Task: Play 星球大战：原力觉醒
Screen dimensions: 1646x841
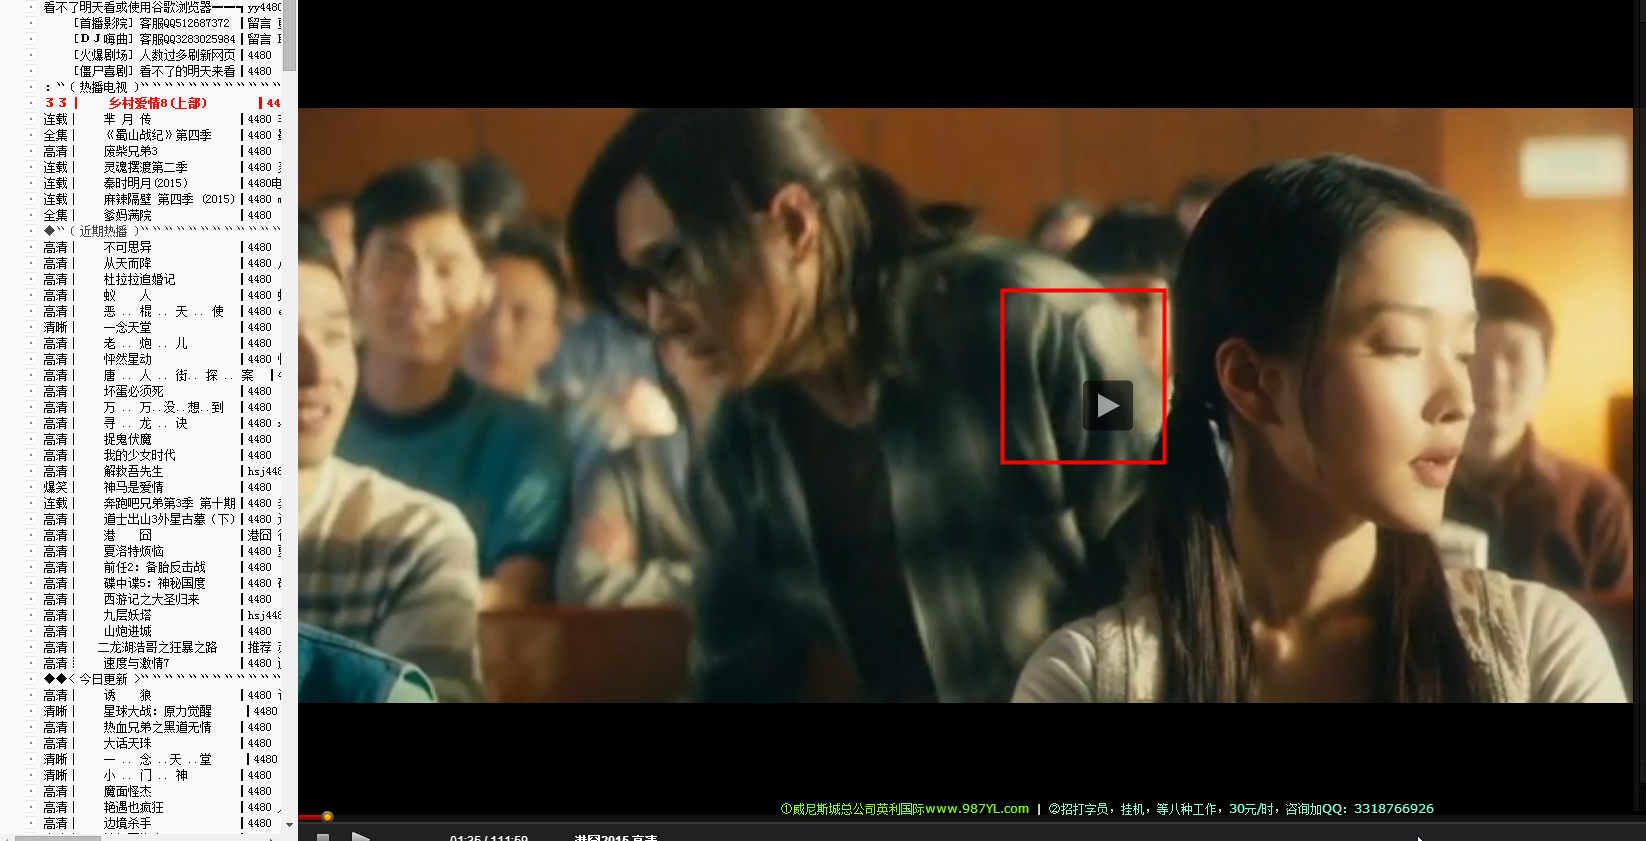Action: coord(158,711)
